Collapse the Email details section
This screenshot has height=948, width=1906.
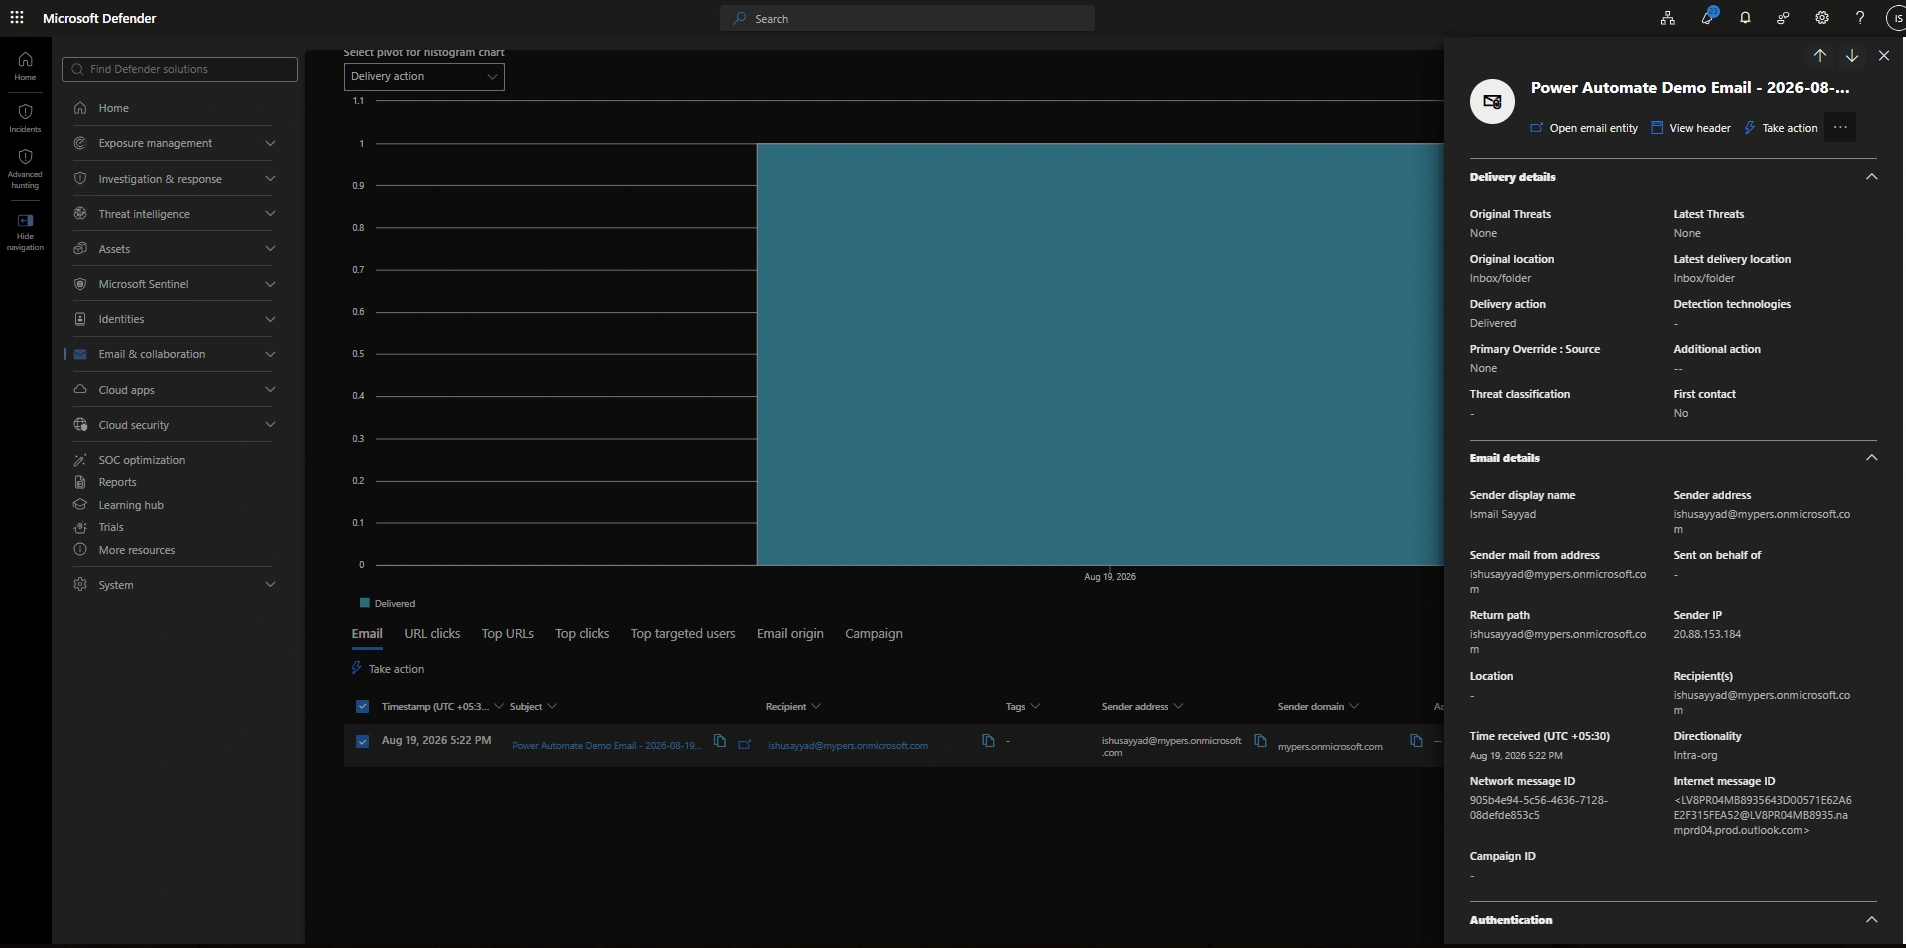1872,458
